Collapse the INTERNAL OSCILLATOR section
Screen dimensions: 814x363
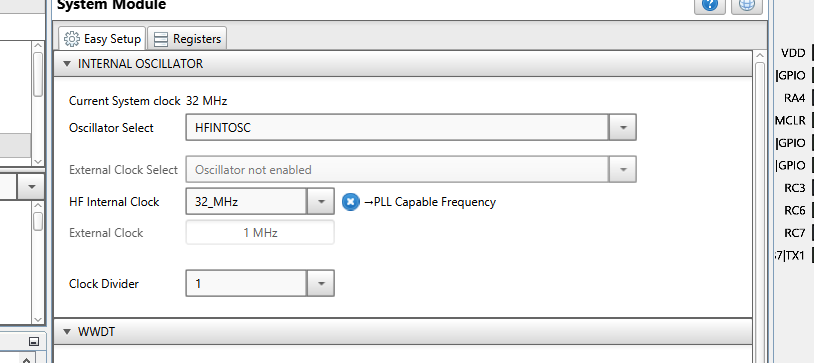click(66, 64)
